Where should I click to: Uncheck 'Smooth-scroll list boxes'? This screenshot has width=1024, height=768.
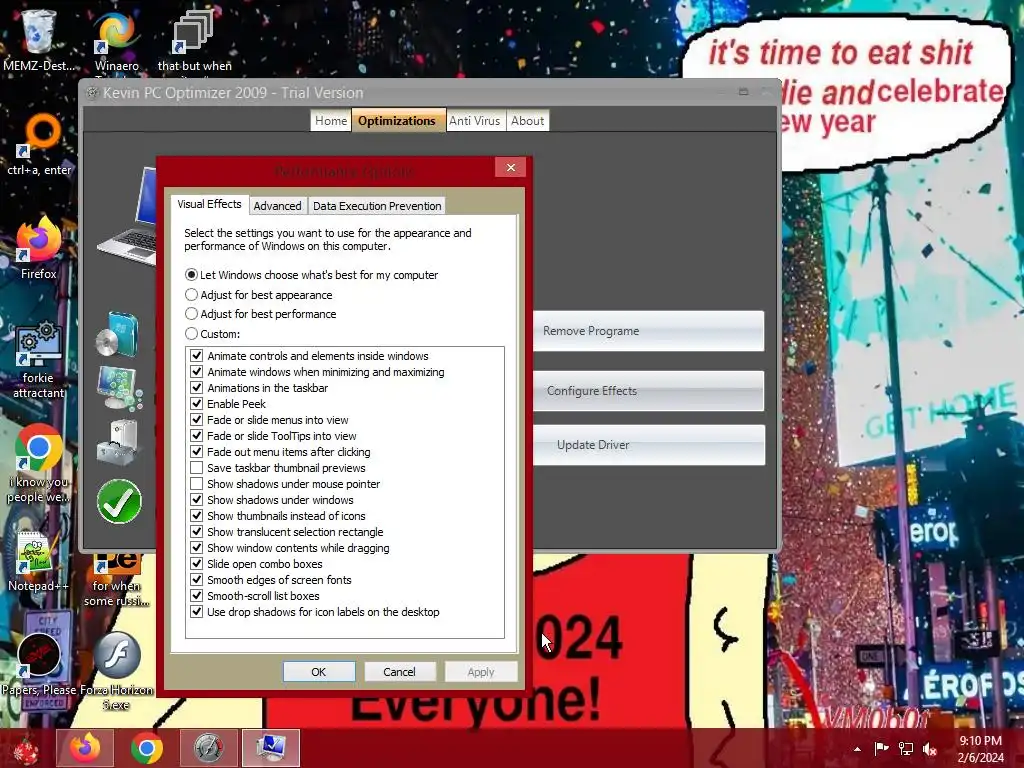(x=197, y=596)
